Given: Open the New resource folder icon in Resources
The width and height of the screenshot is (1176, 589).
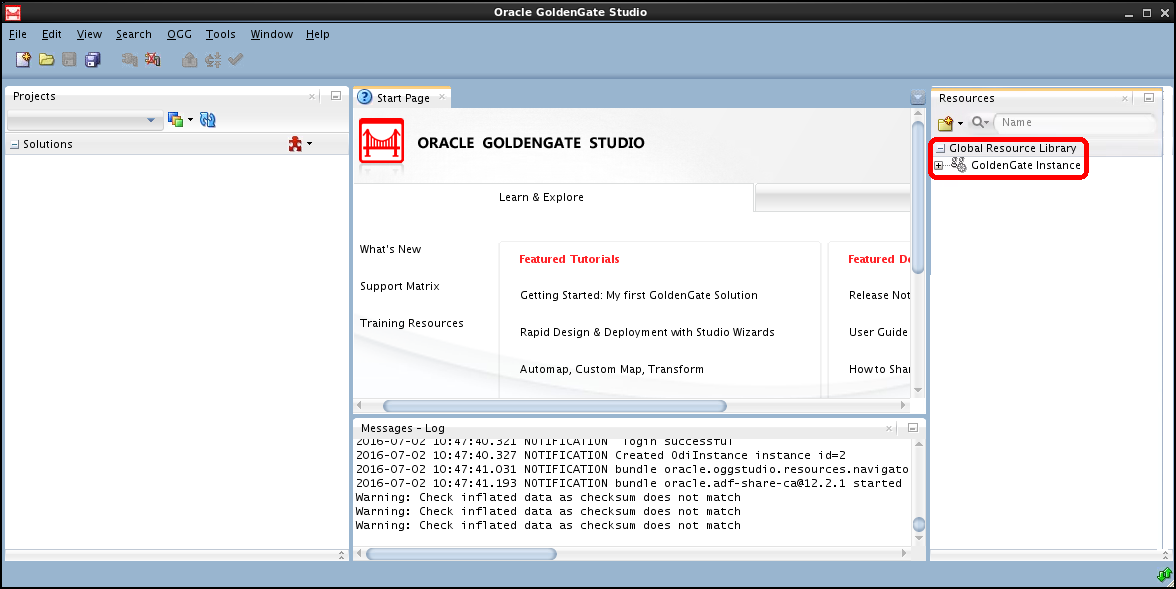Looking at the screenshot, I should 947,122.
